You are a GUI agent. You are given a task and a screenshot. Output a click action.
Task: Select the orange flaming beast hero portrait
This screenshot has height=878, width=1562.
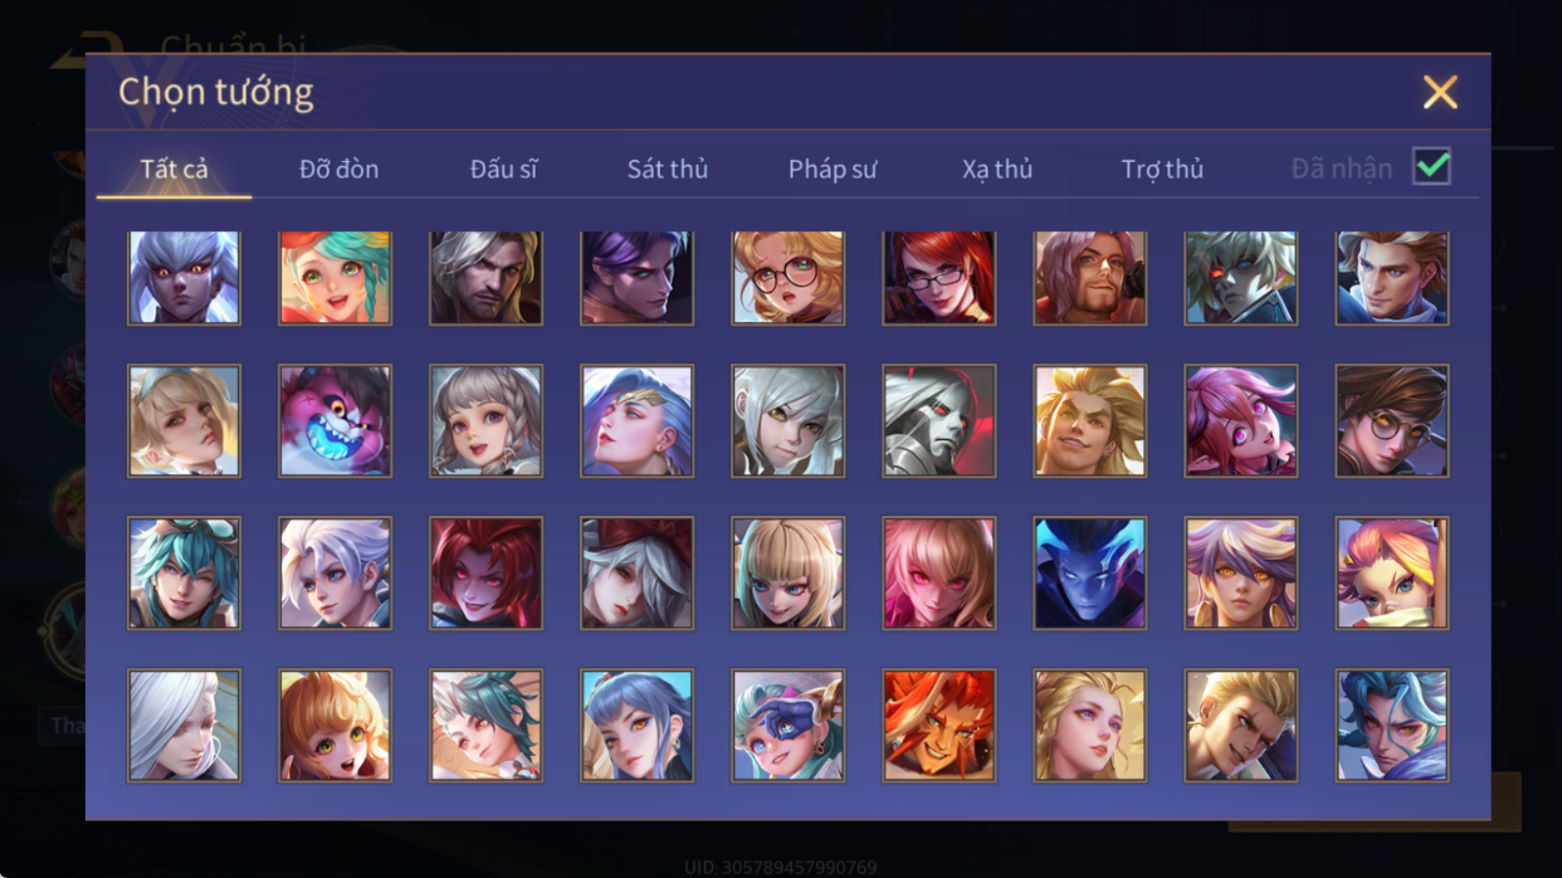click(939, 725)
